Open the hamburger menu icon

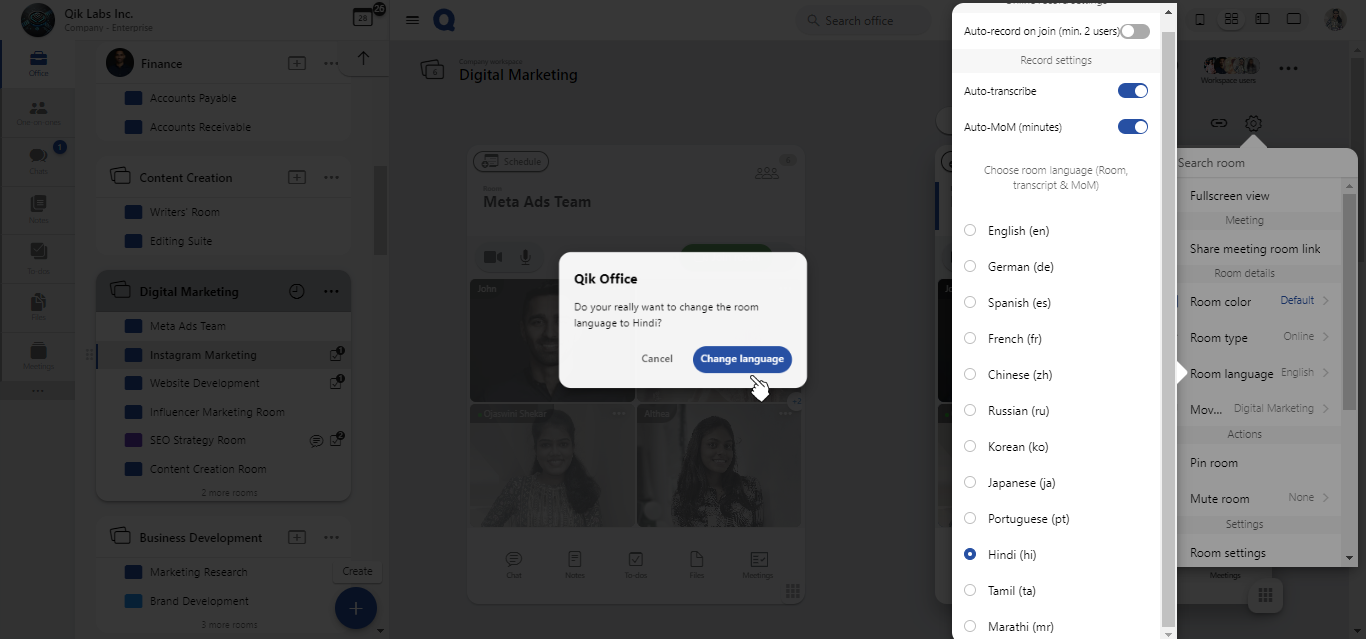412,20
